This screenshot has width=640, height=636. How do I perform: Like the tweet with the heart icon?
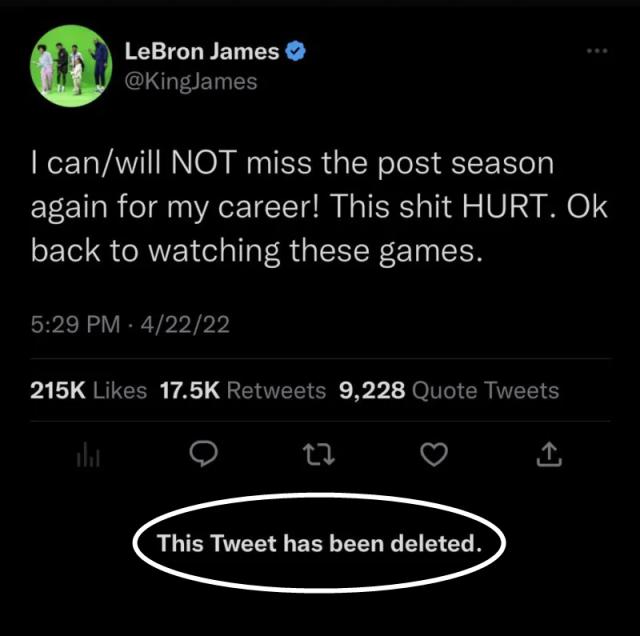433,456
